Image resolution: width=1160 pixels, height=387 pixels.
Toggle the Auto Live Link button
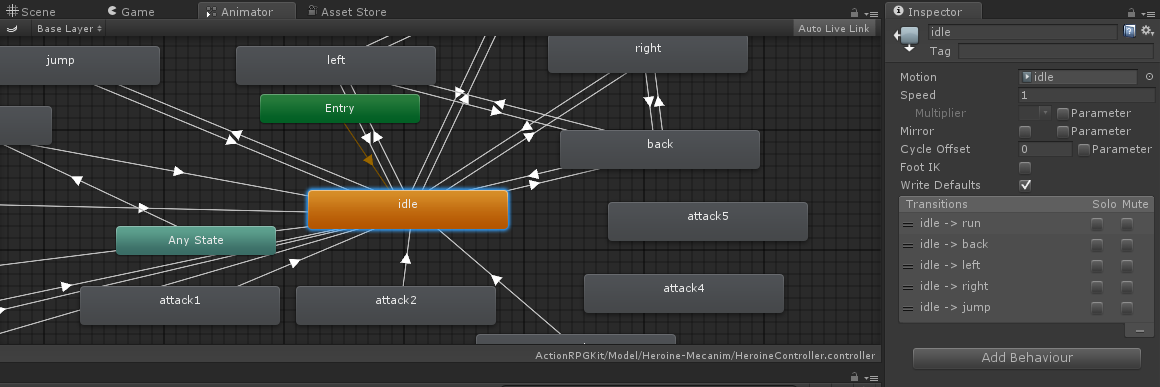tap(835, 28)
